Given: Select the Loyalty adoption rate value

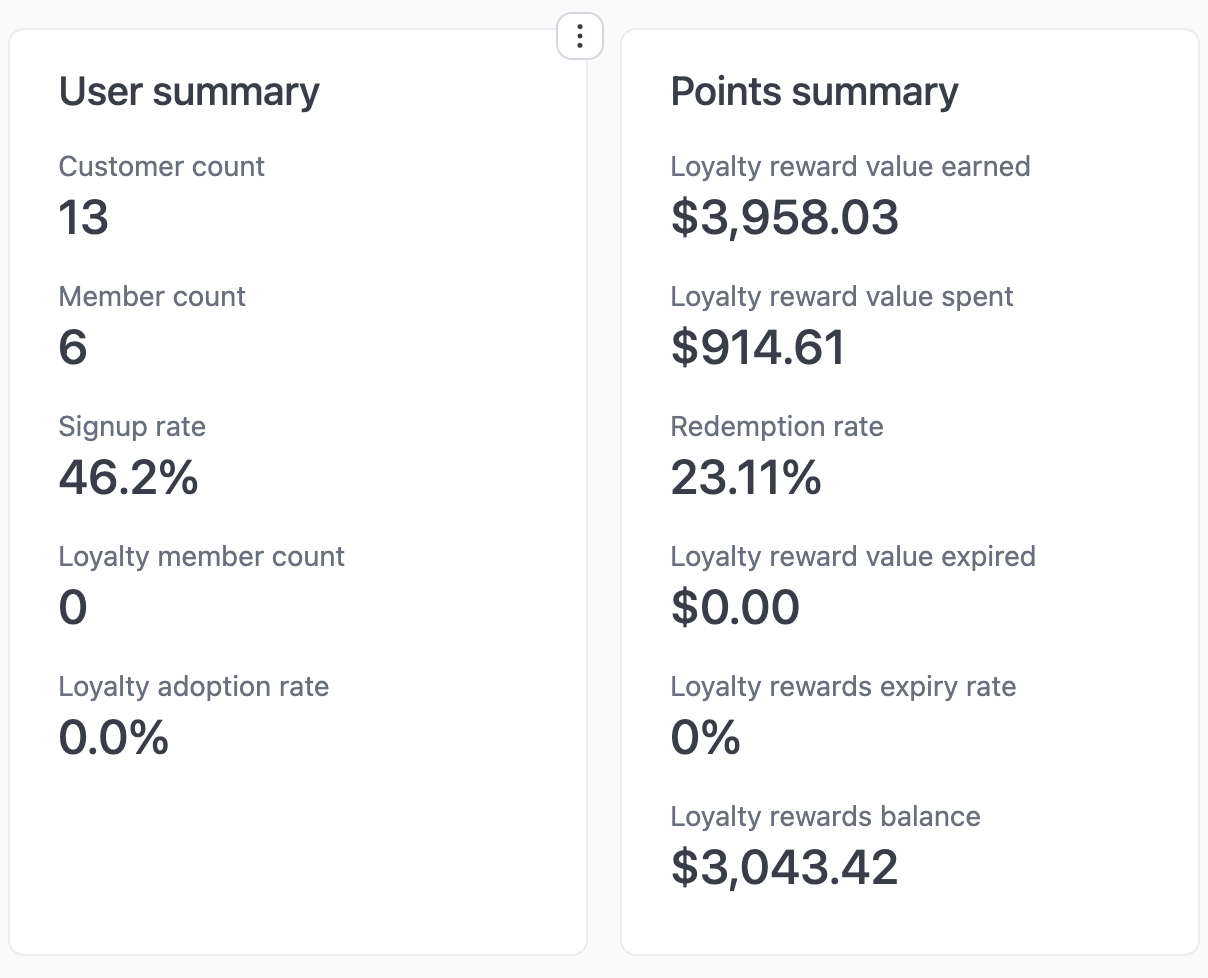Looking at the screenshot, I should [113, 738].
